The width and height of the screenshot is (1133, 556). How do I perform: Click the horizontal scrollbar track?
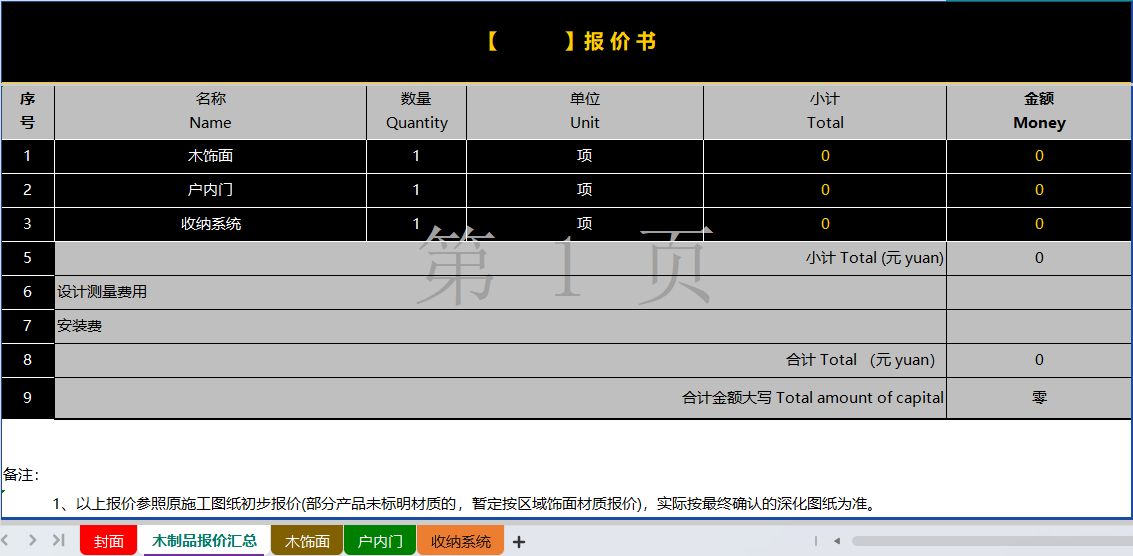(990, 541)
